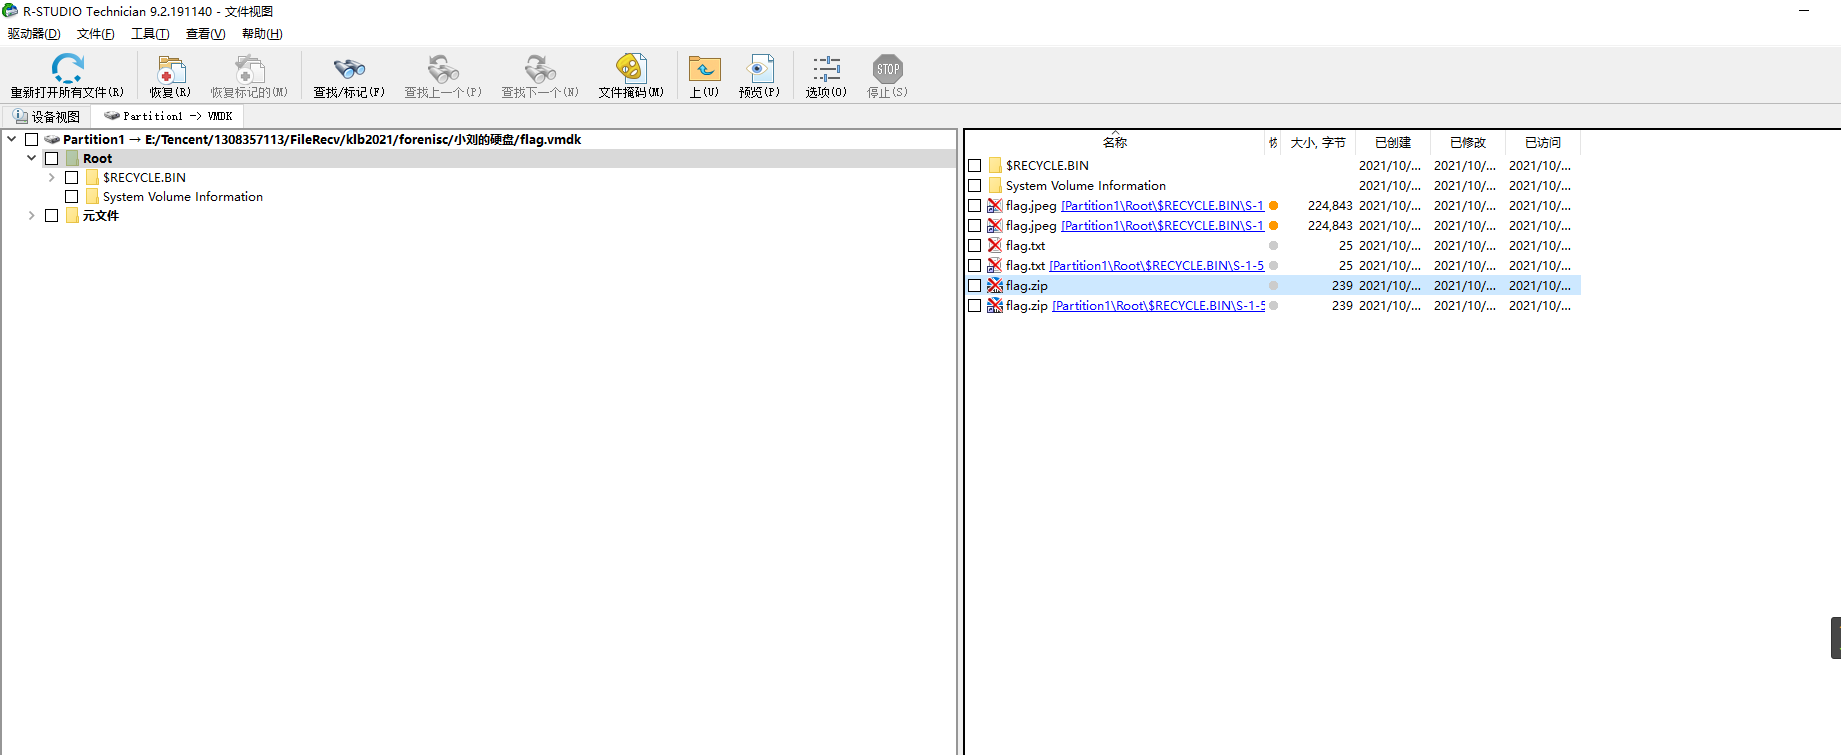Tick the Partition1 checkbox in the tree
The height and width of the screenshot is (755, 1841).
click(32, 140)
